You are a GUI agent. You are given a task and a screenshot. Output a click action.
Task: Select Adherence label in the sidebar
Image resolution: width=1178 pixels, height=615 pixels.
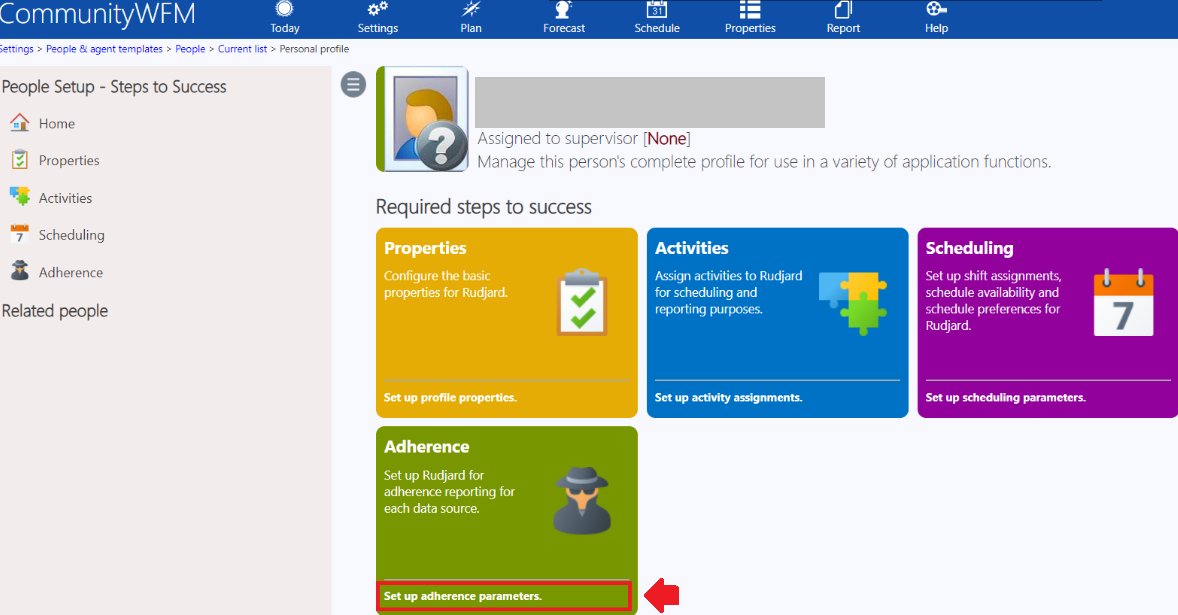pos(71,273)
